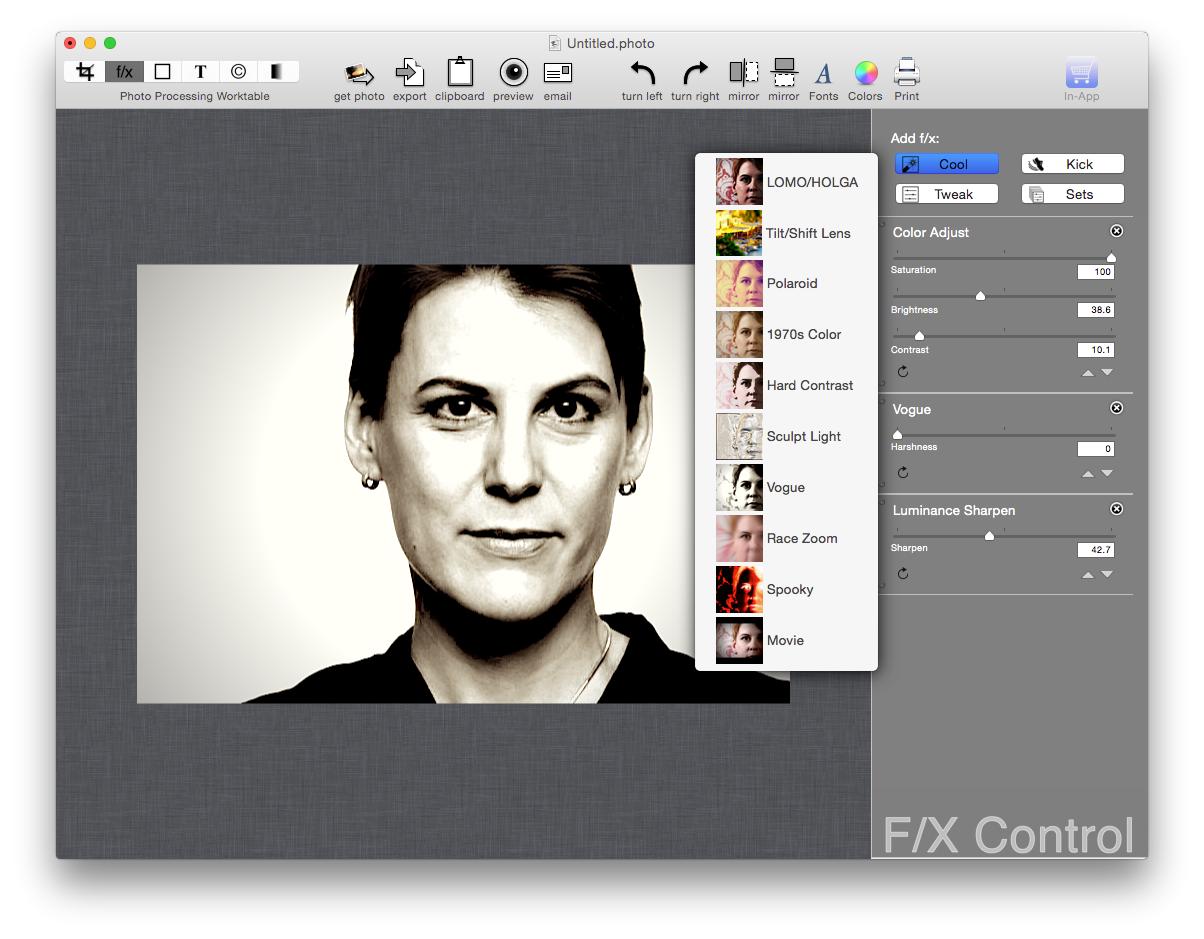Open the Sets menu
Viewport: 1204px width, 939px height.
[1073, 194]
